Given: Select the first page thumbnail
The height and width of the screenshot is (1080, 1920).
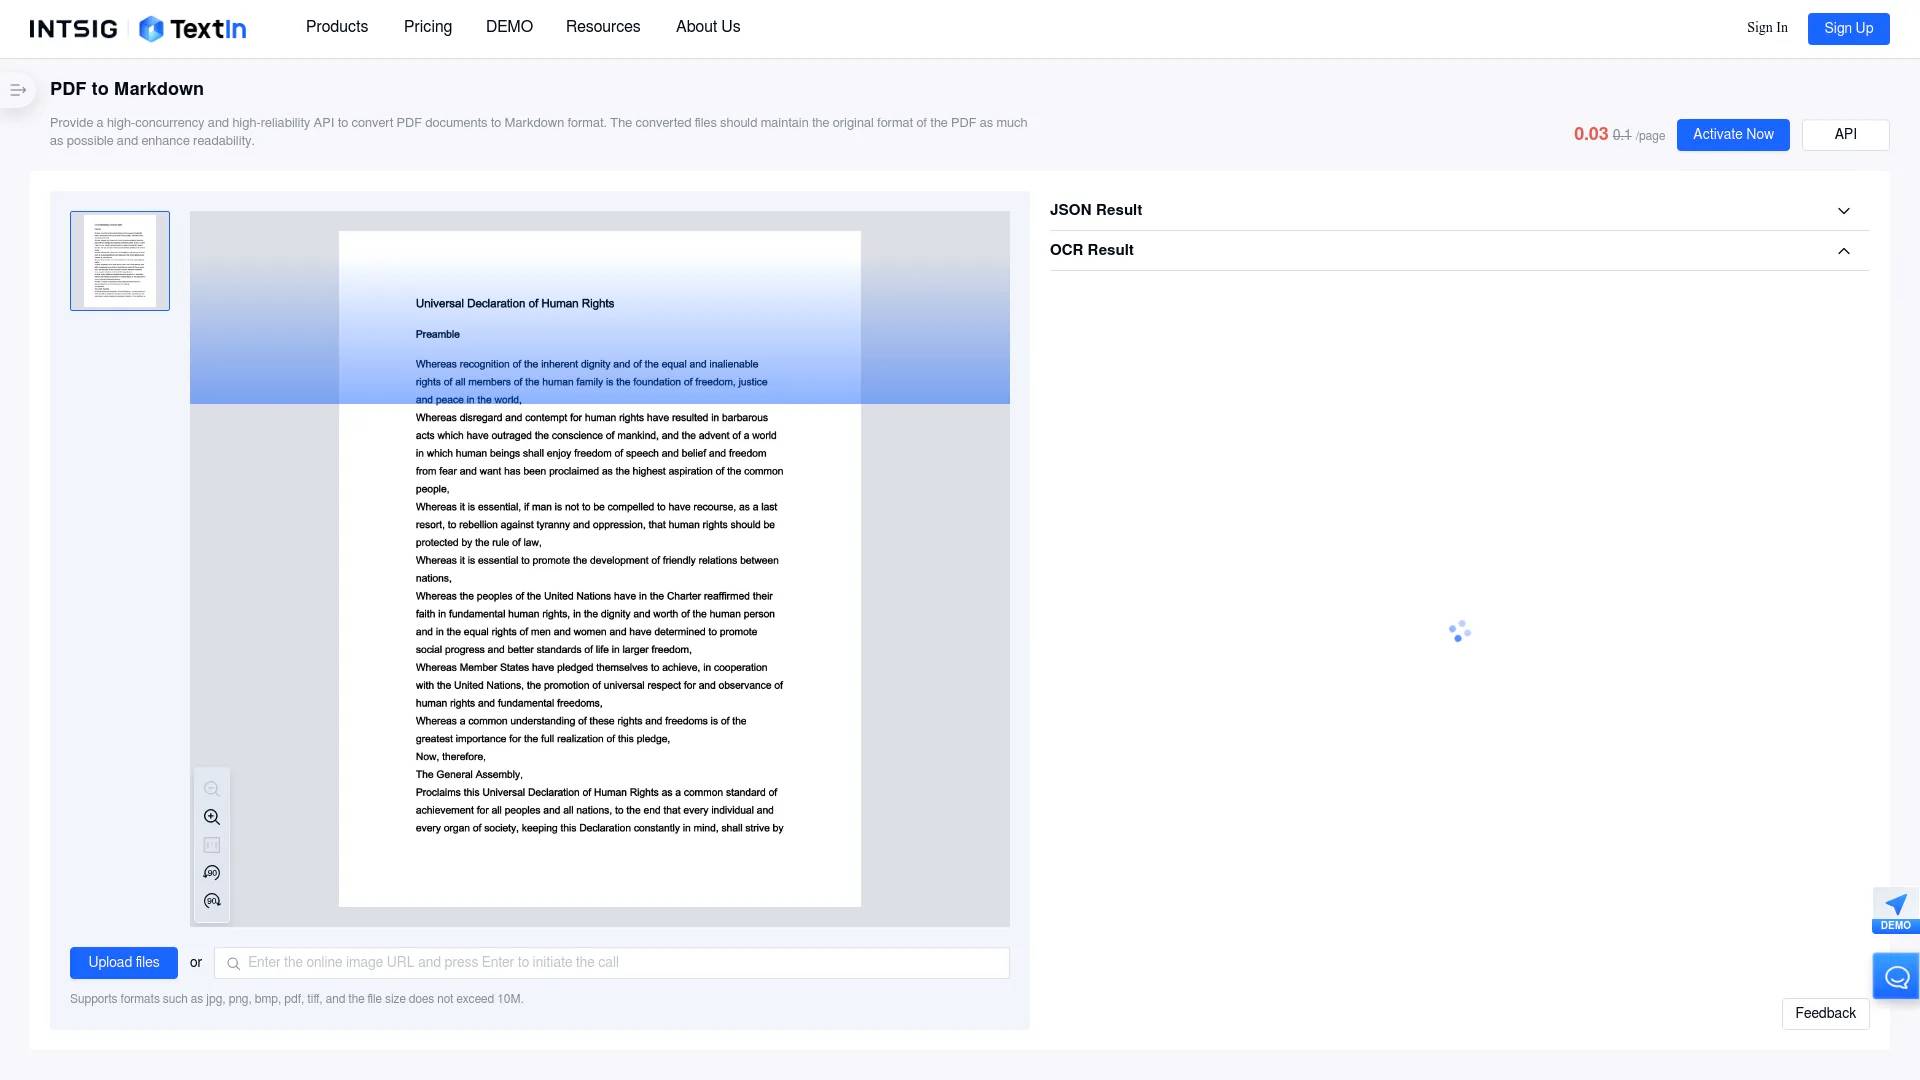Looking at the screenshot, I should coord(119,260).
